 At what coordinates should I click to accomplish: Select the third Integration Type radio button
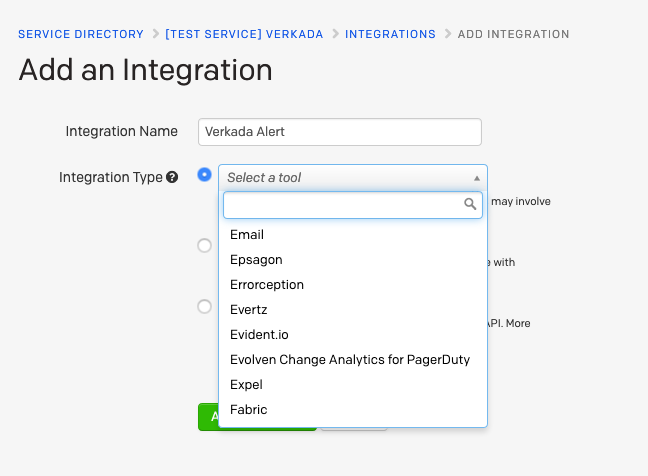(205, 307)
